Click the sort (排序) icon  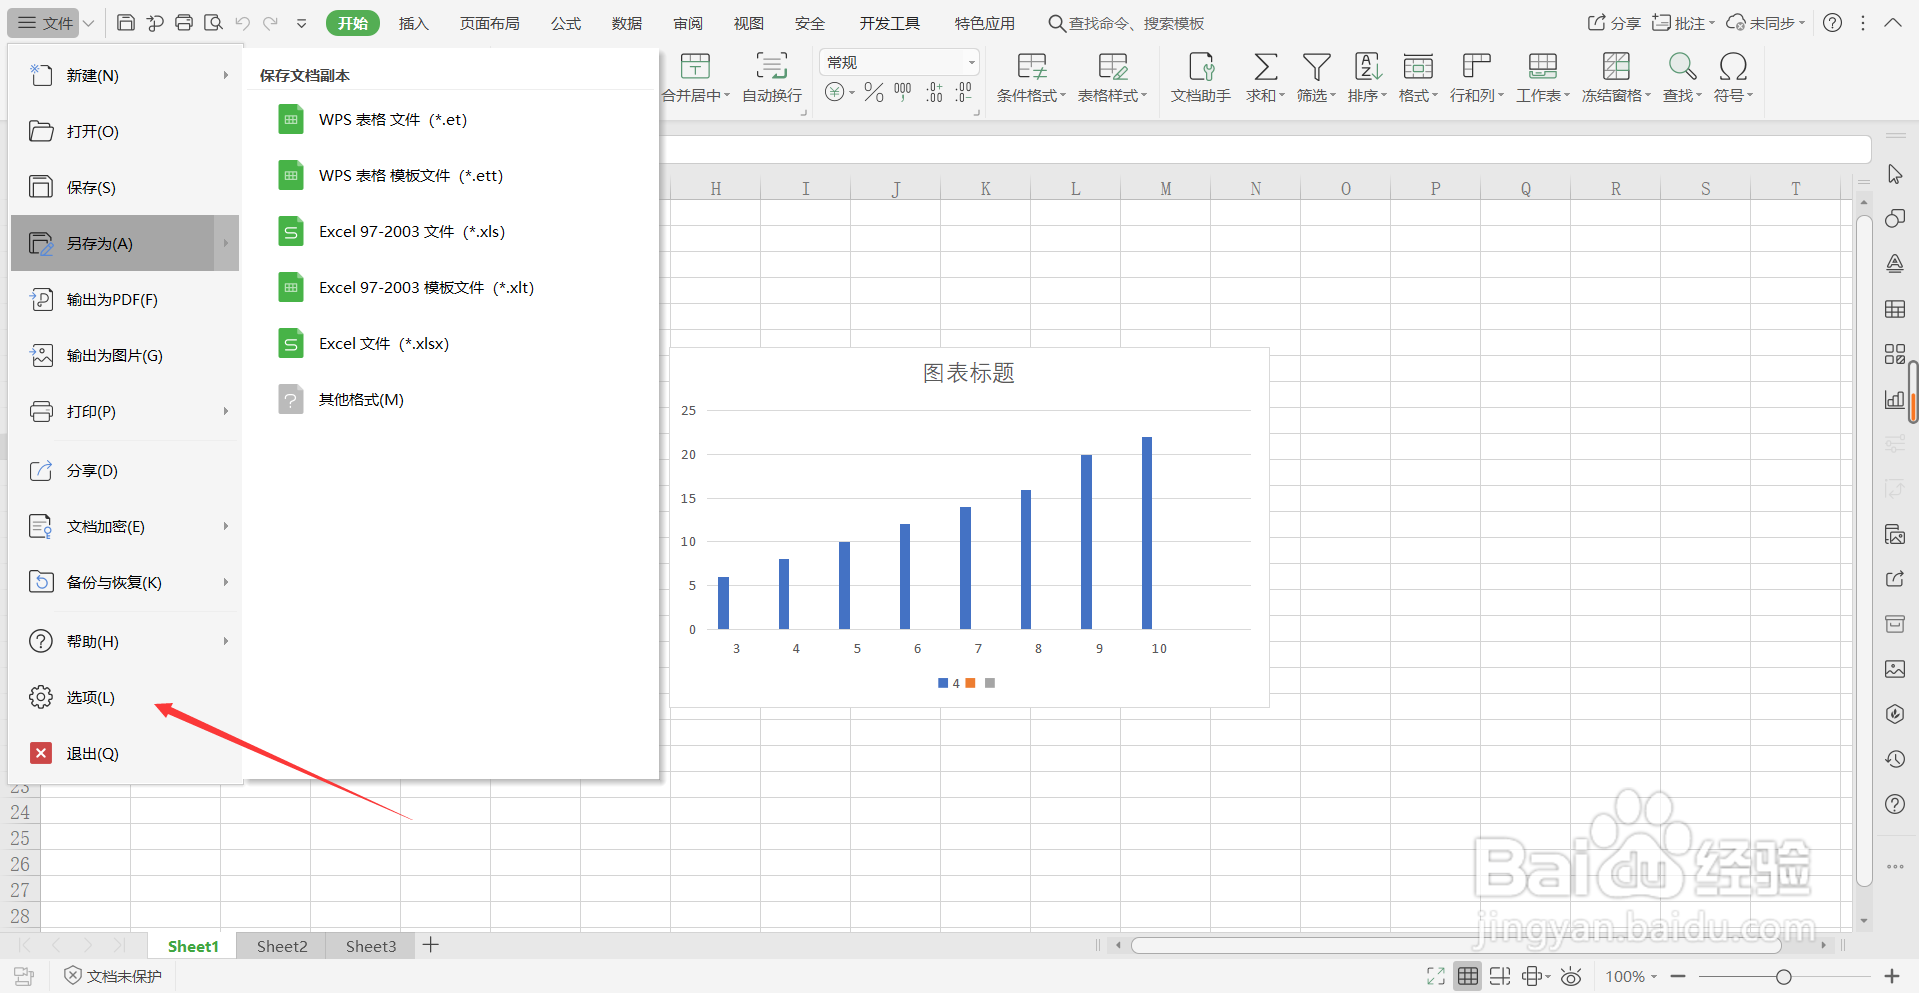(1367, 67)
